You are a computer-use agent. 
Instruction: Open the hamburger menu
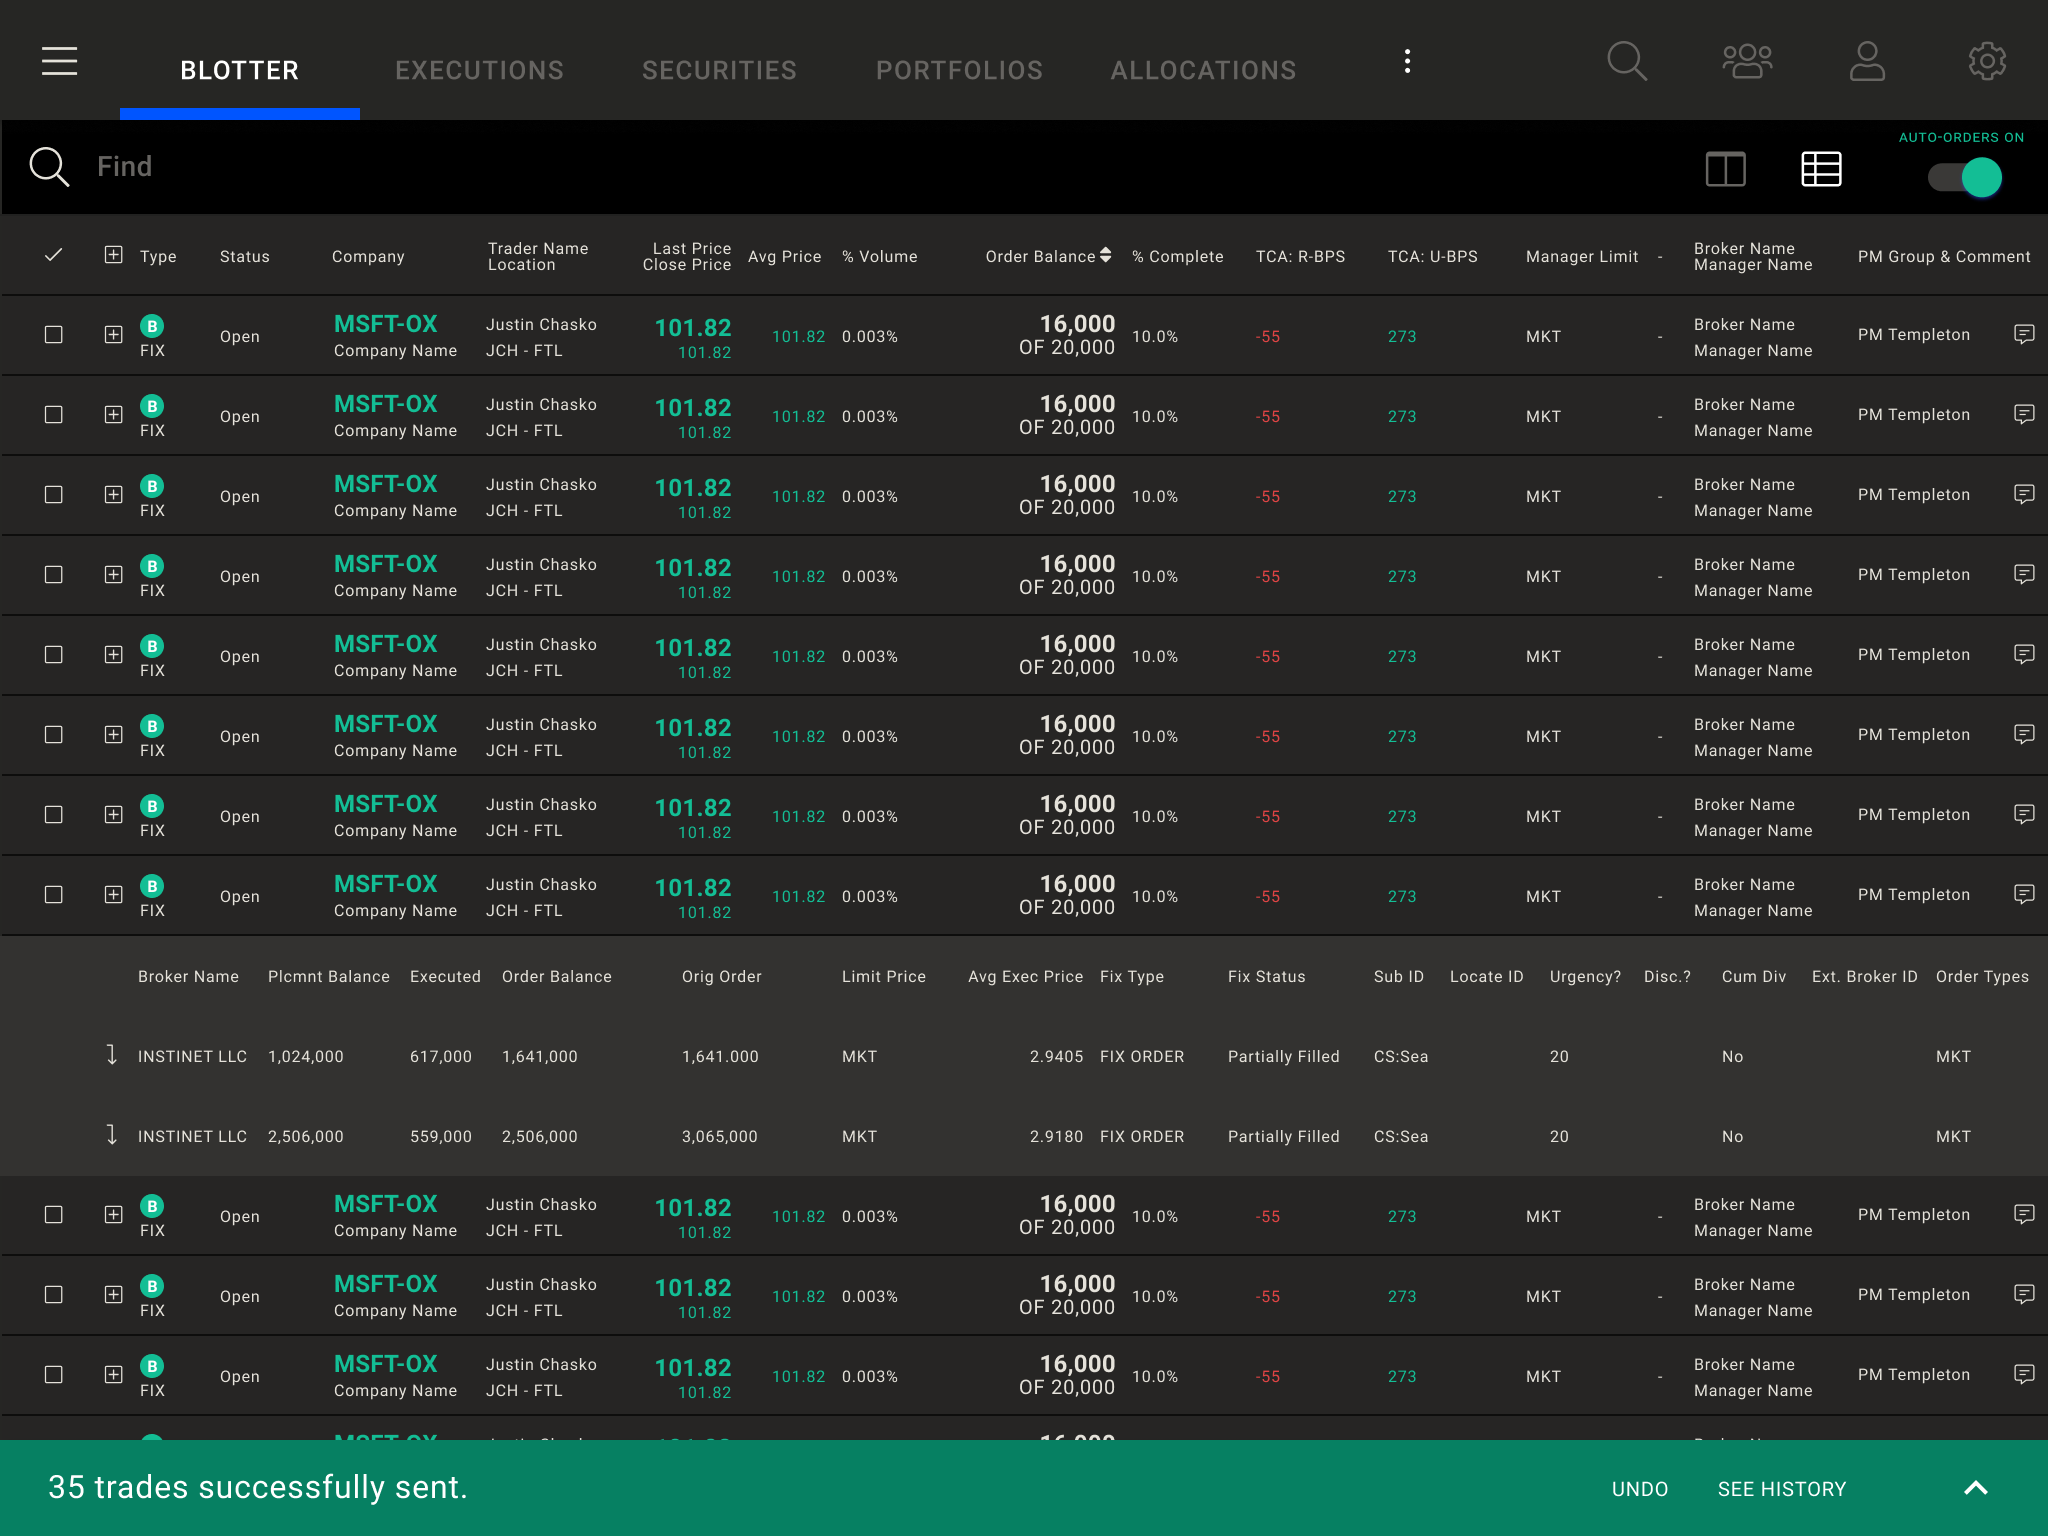pyautogui.click(x=59, y=61)
